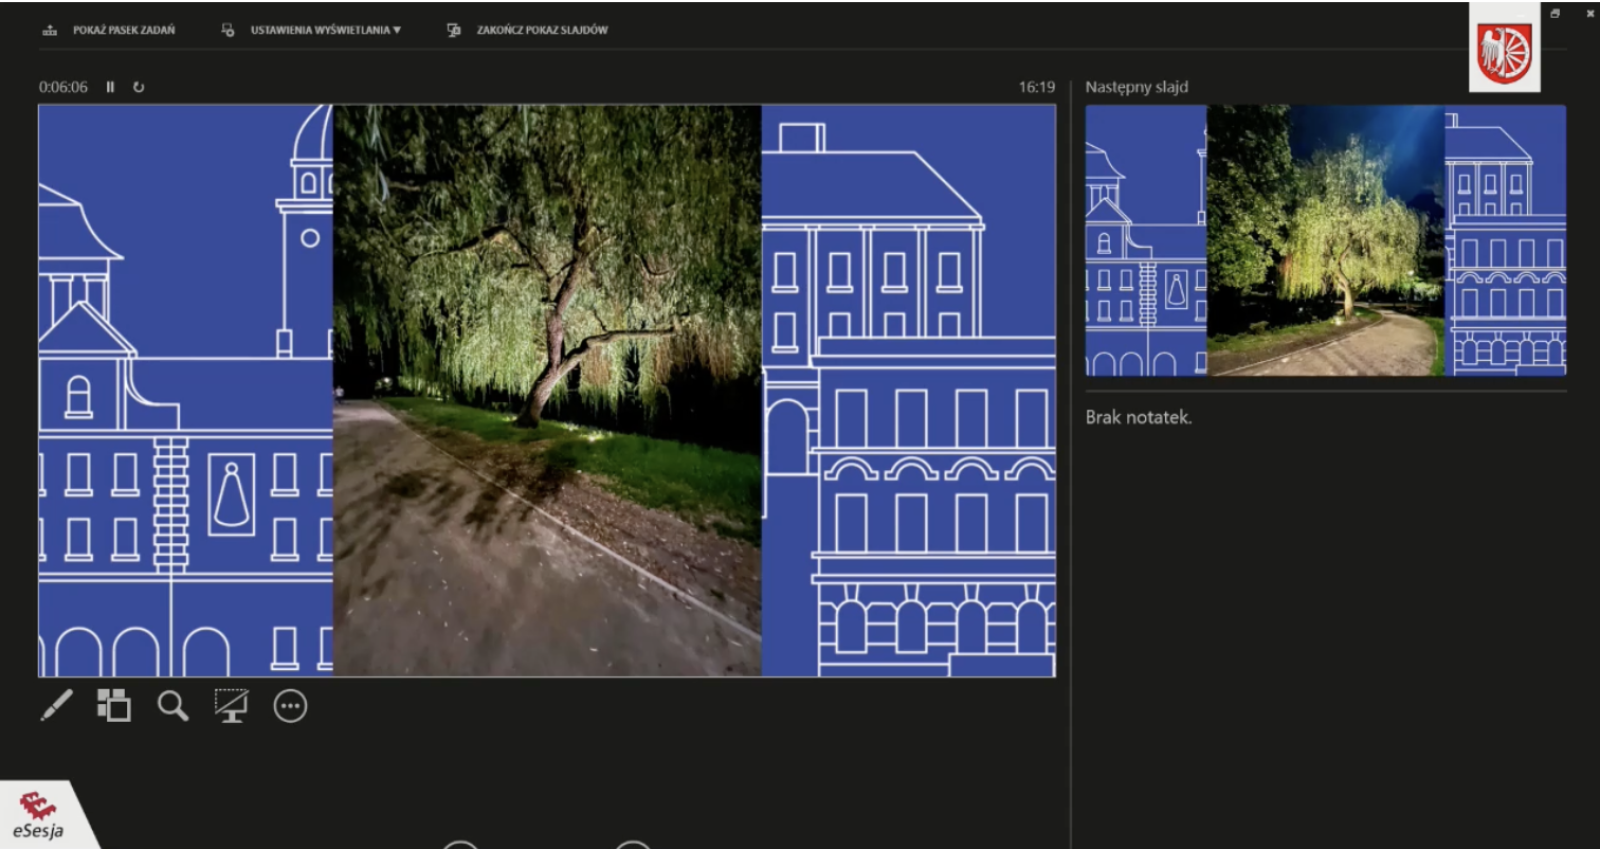Open the see all slides grid

(114, 706)
